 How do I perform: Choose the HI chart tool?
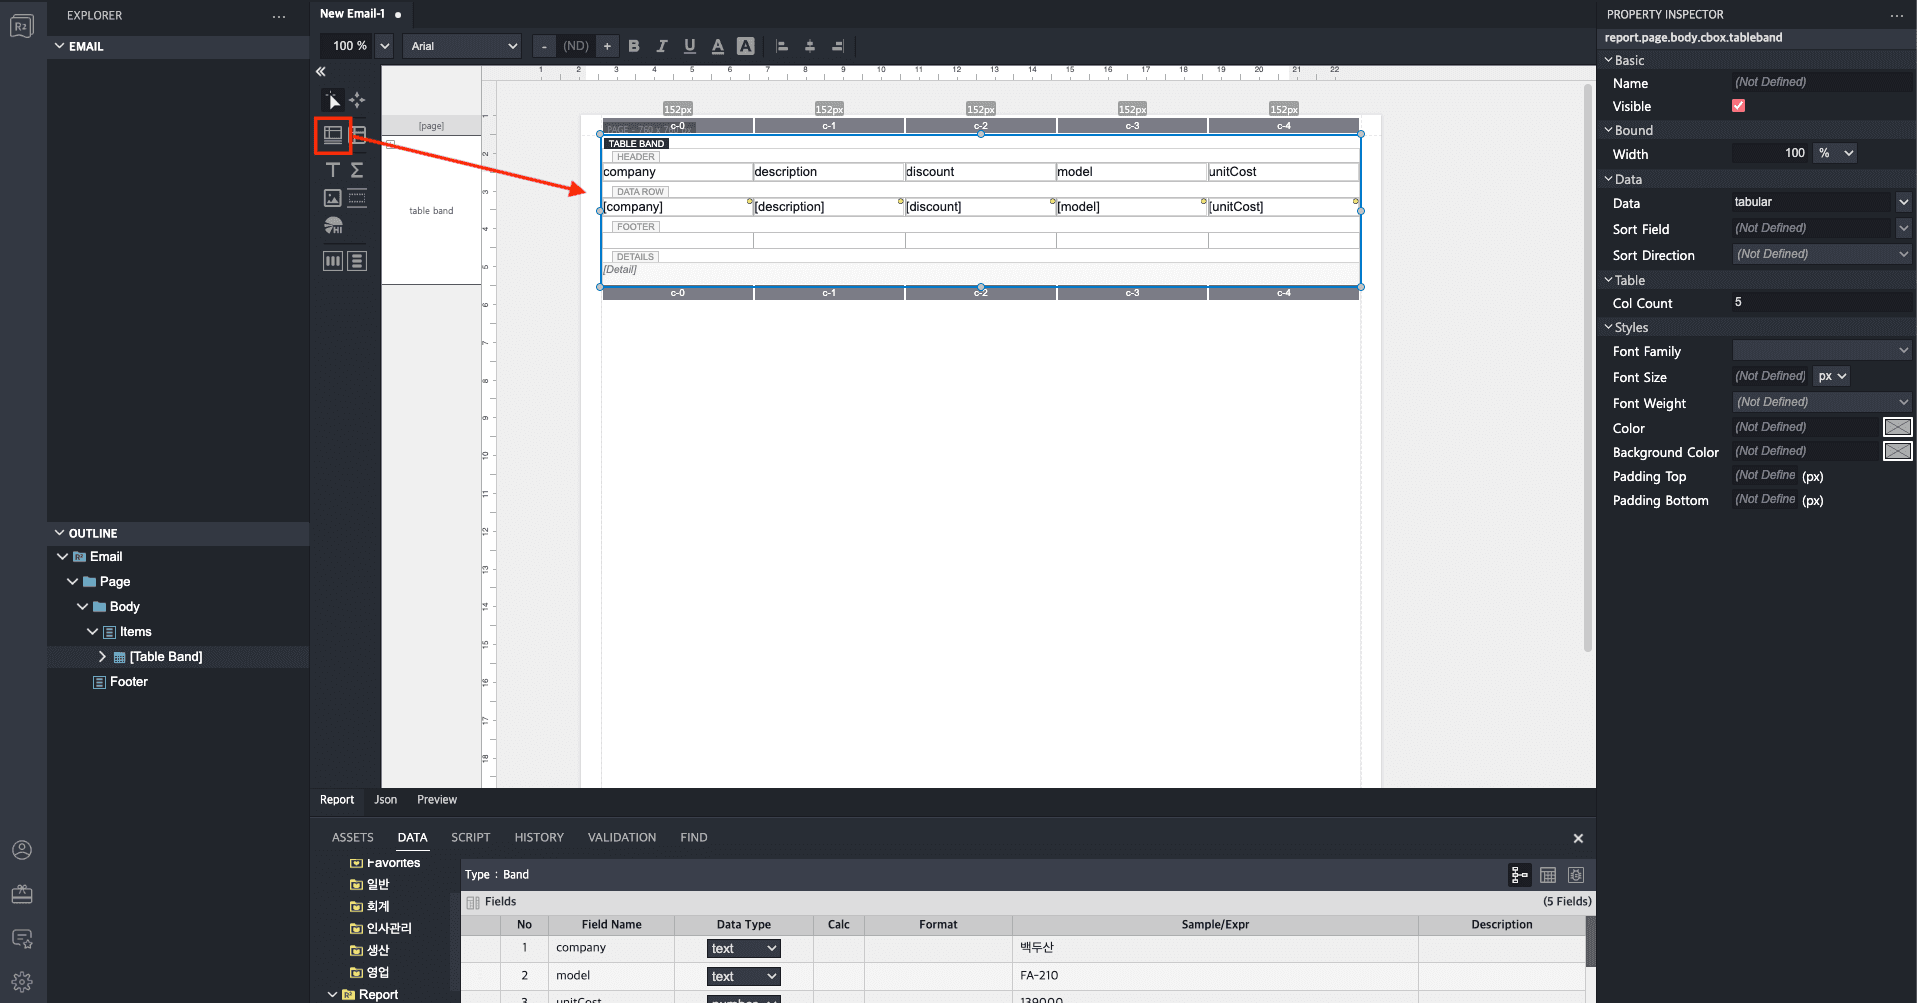point(333,226)
